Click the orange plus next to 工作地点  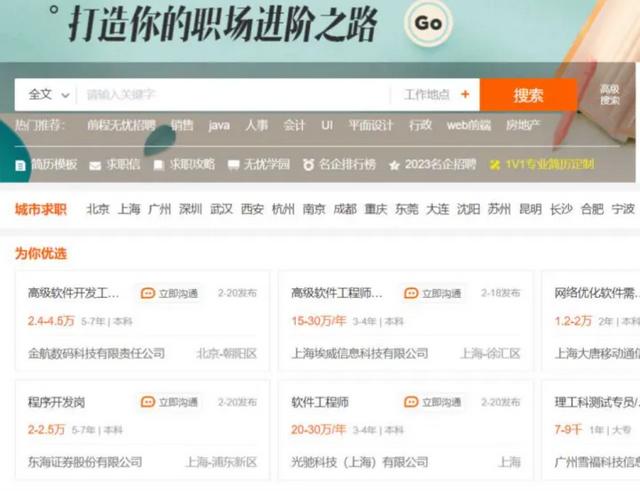pos(465,94)
